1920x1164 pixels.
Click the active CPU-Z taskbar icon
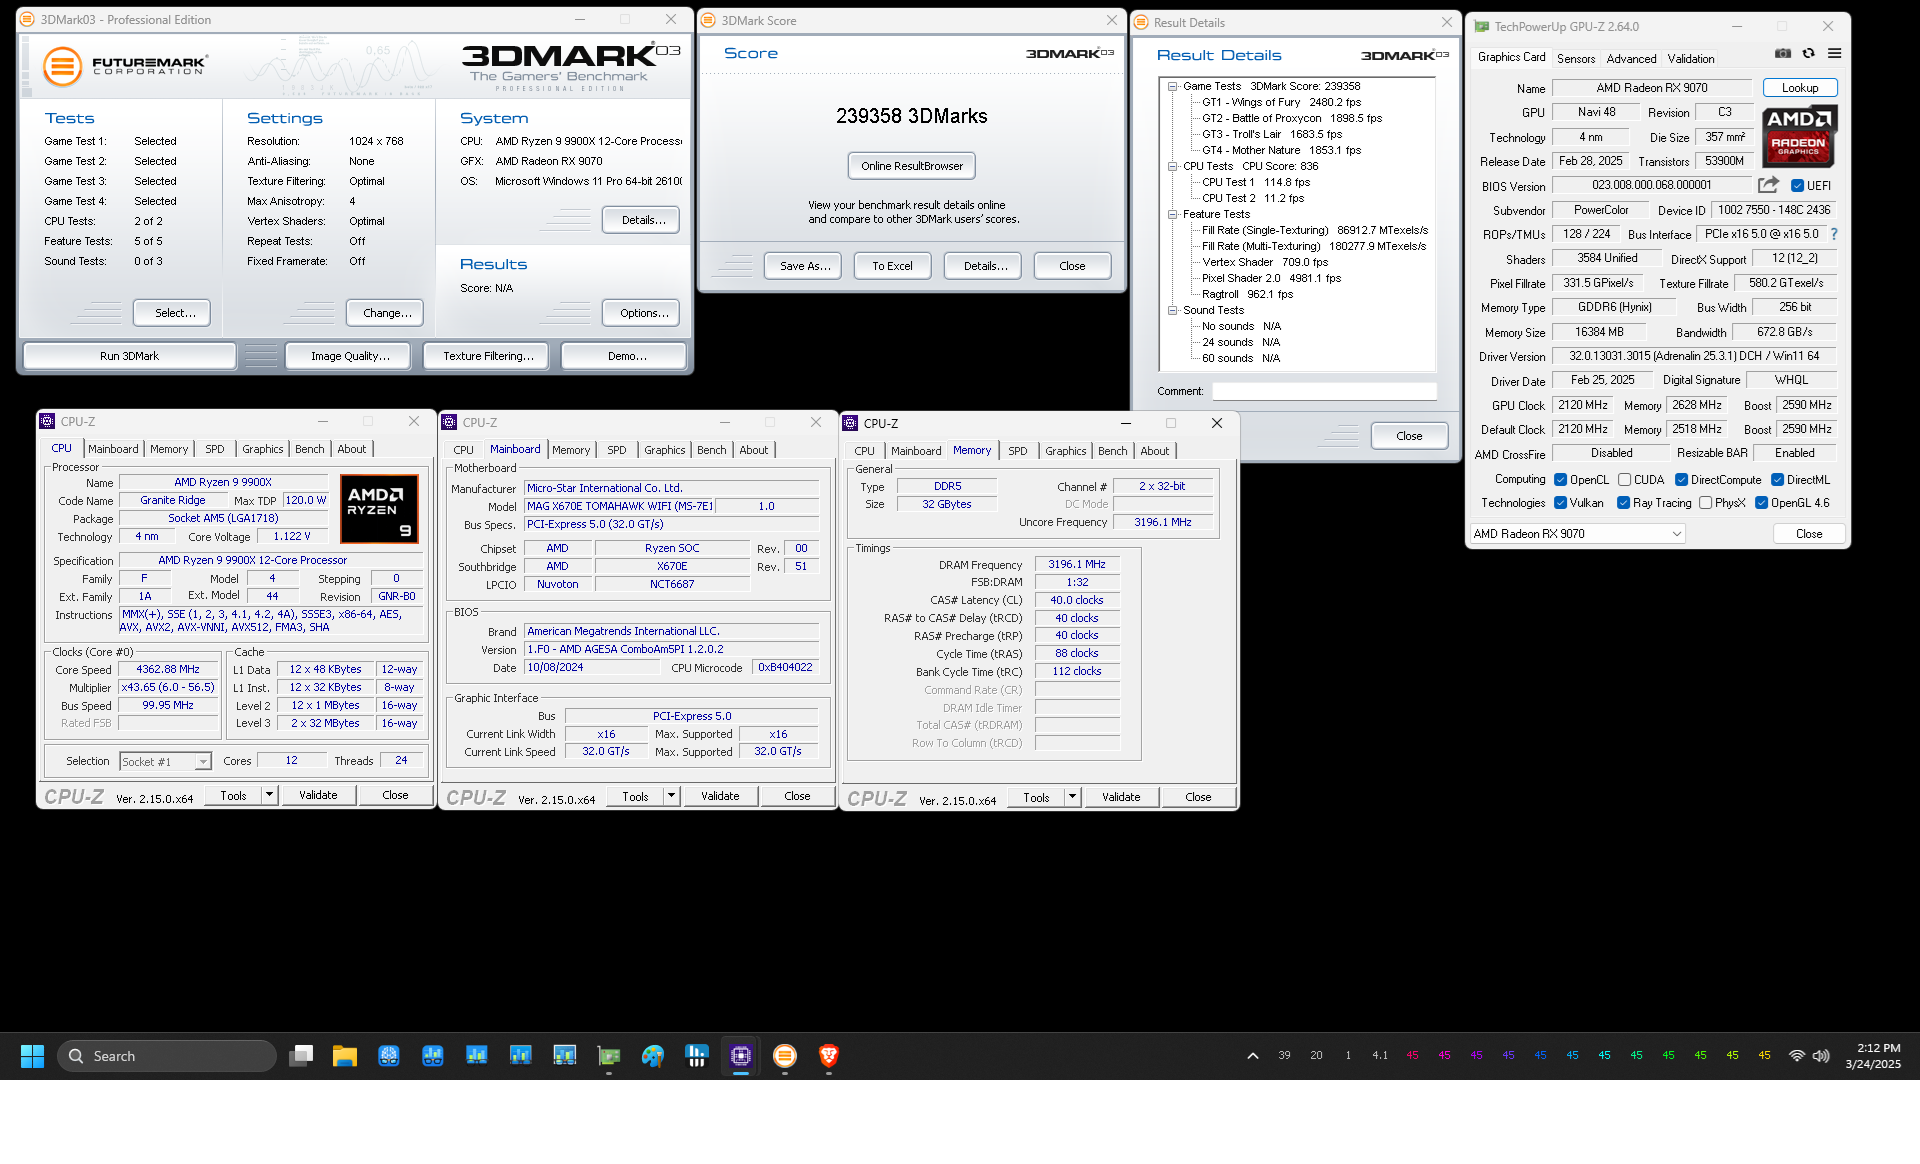coord(741,1056)
